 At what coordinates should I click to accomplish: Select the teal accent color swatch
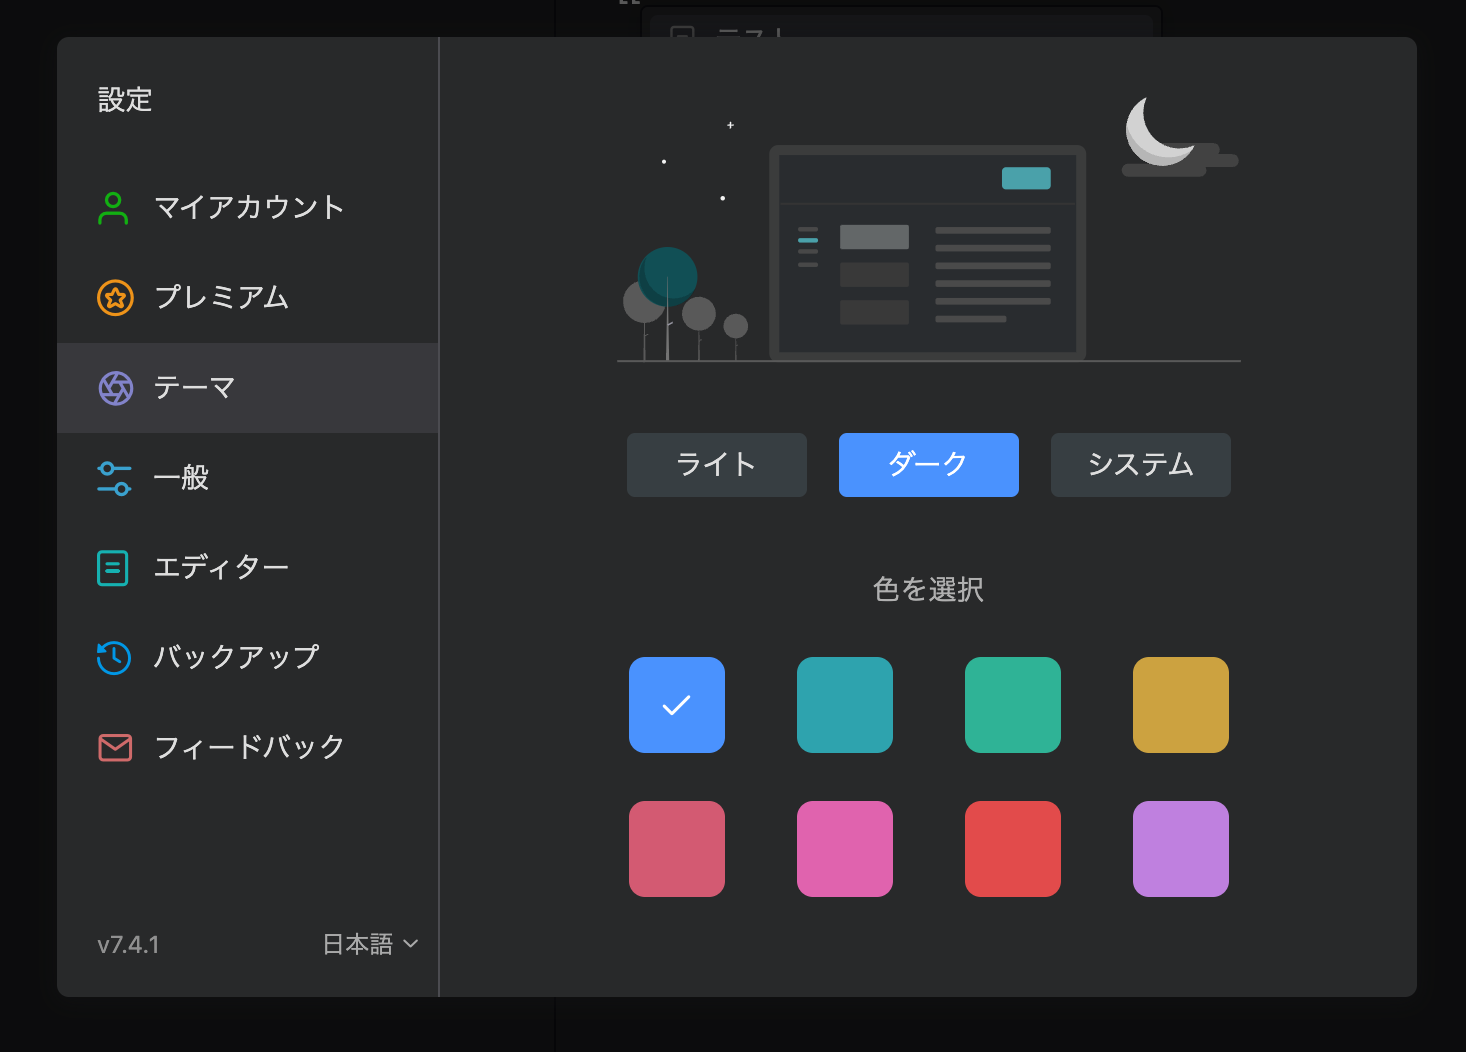[844, 705]
